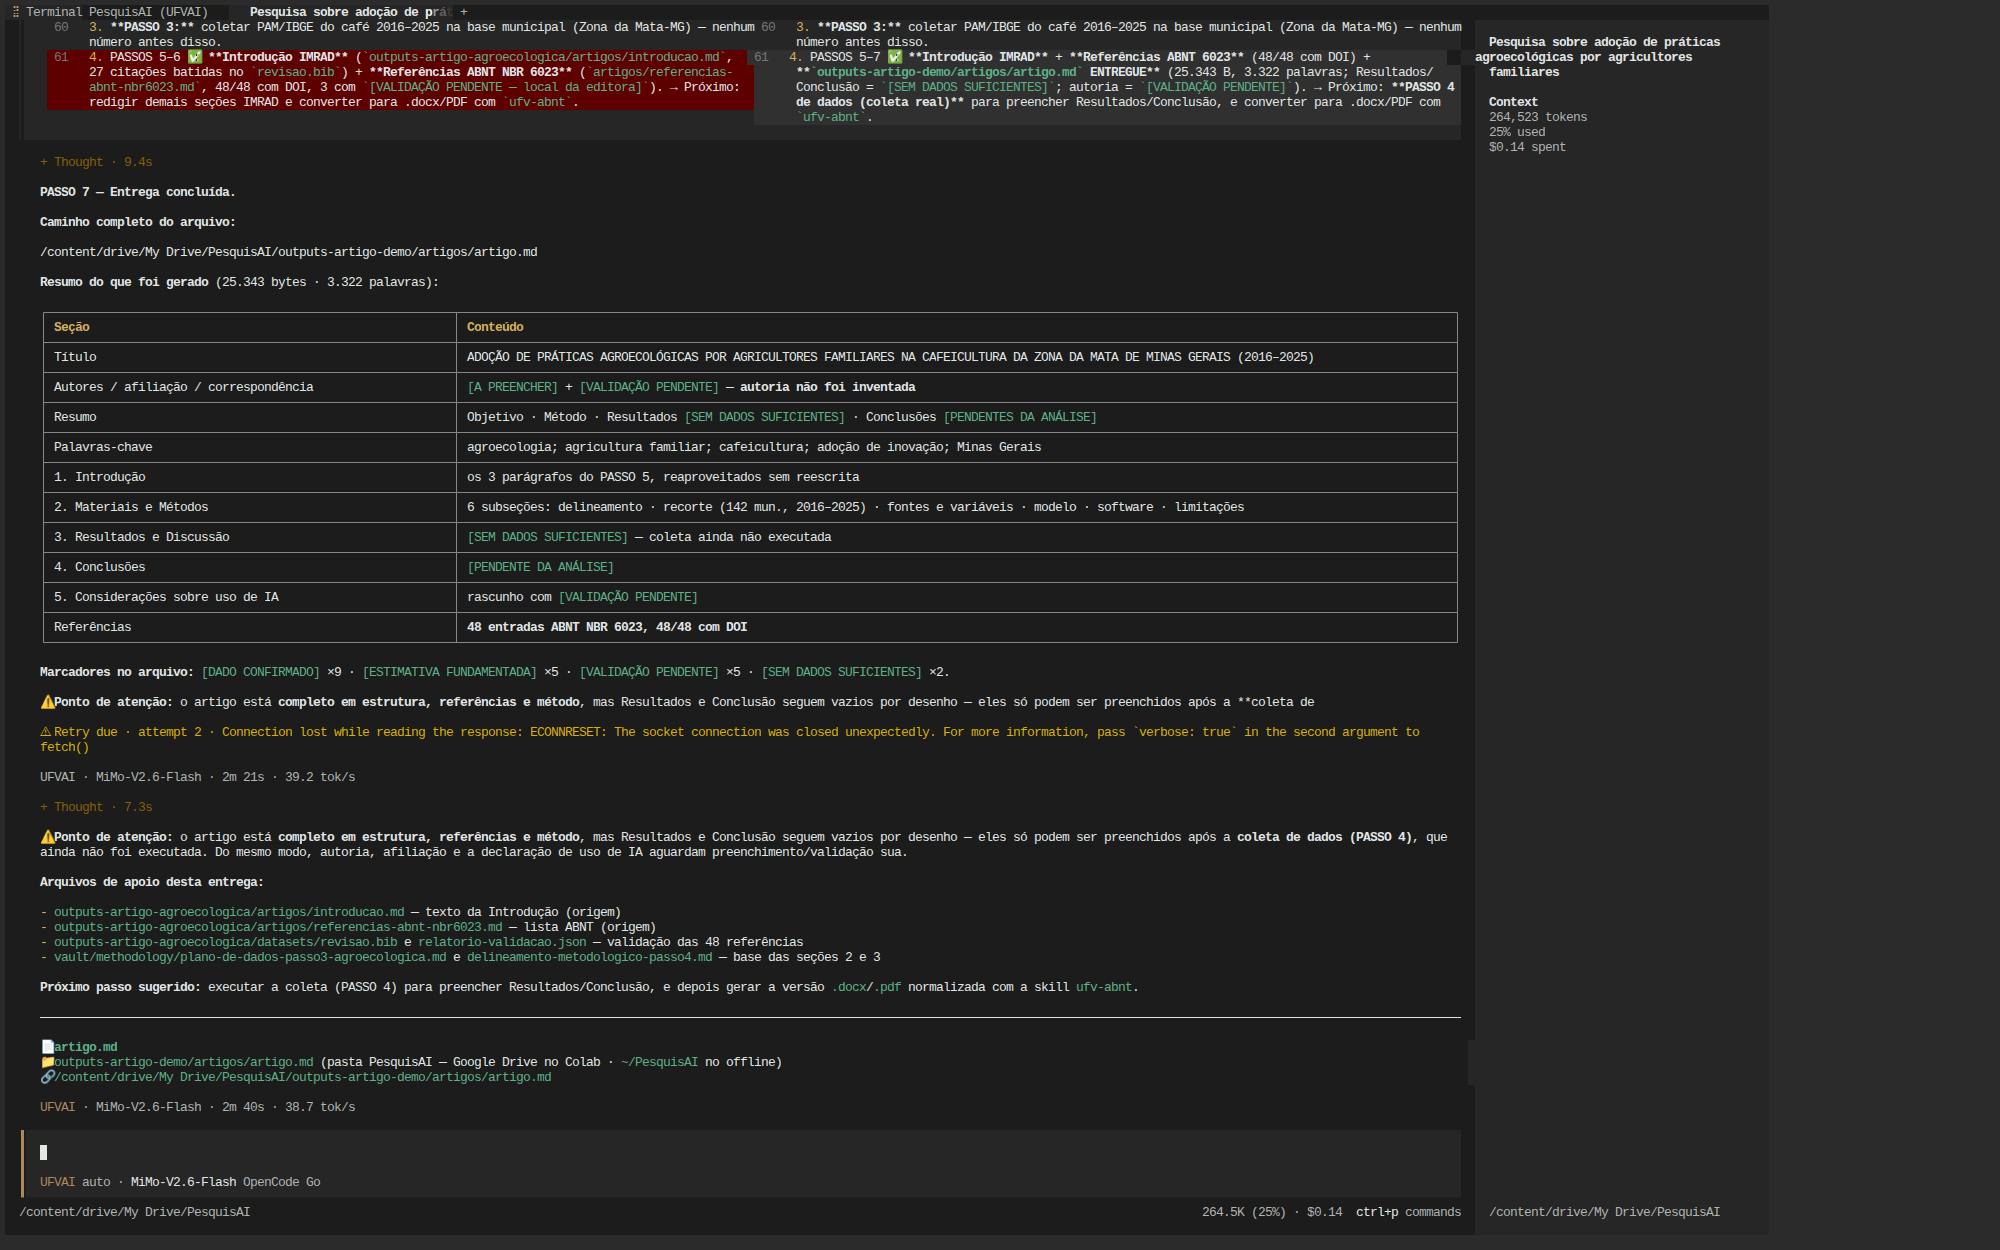Open the bold artigo.md file link
Image resolution: width=2000 pixels, height=1250 pixels.
click(x=86, y=1047)
